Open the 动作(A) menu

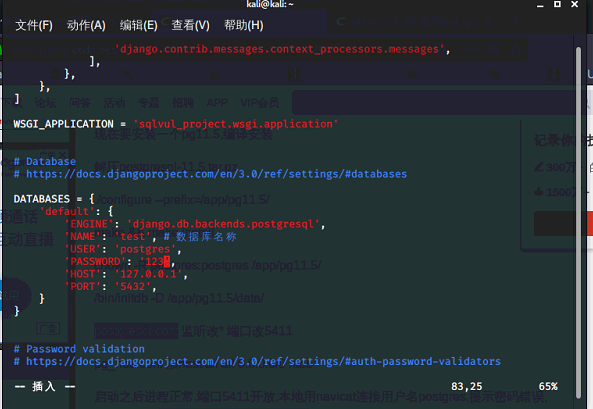click(86, 25)
